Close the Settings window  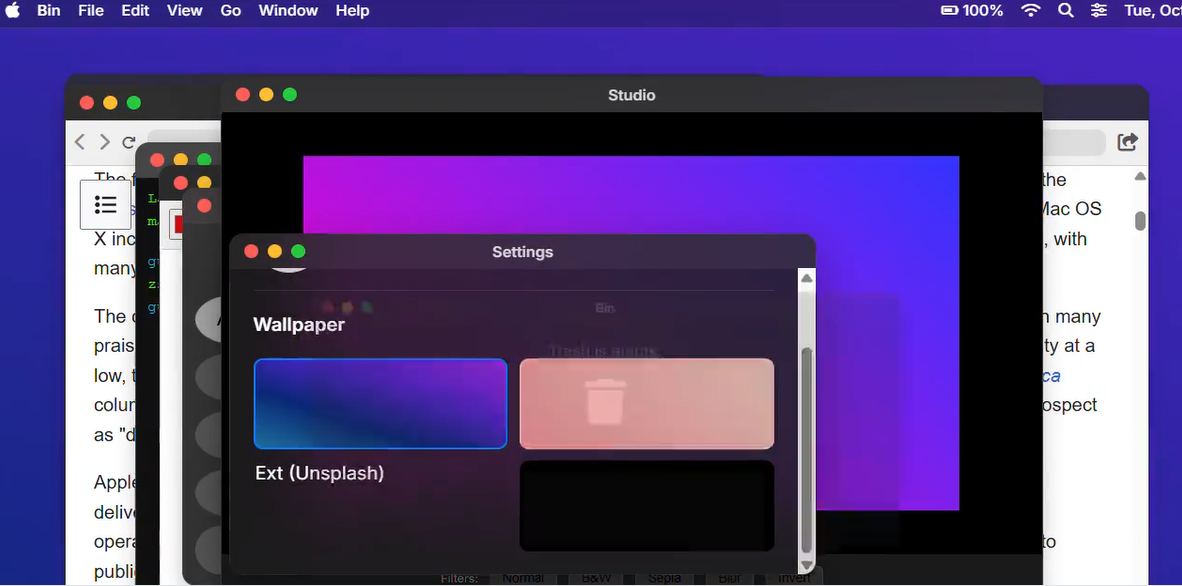tap(252, 251)
